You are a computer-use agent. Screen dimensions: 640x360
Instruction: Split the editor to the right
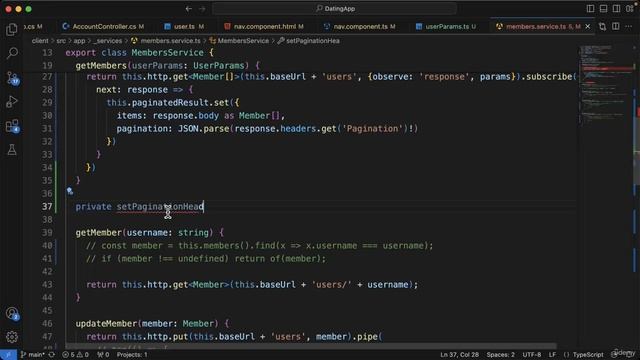616,27
